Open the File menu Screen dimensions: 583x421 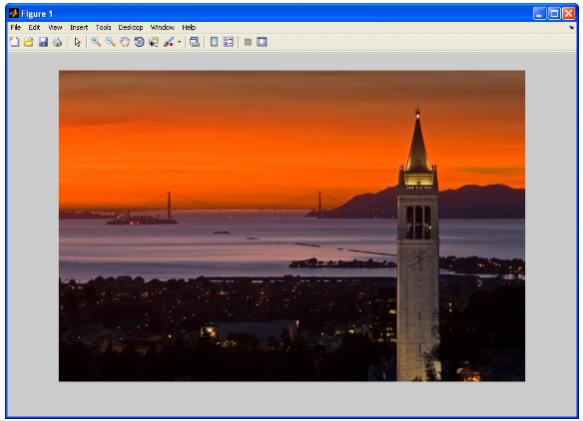tap(16, 28)
